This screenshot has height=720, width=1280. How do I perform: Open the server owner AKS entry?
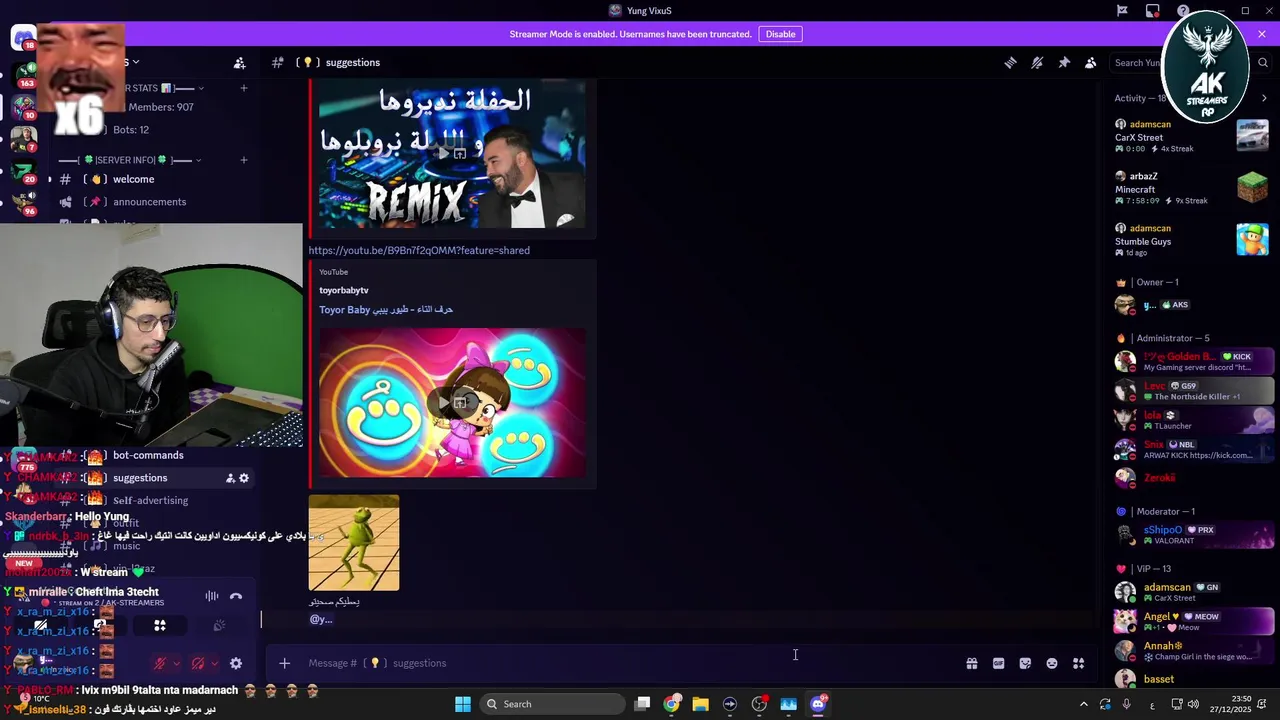(1194, 305)
